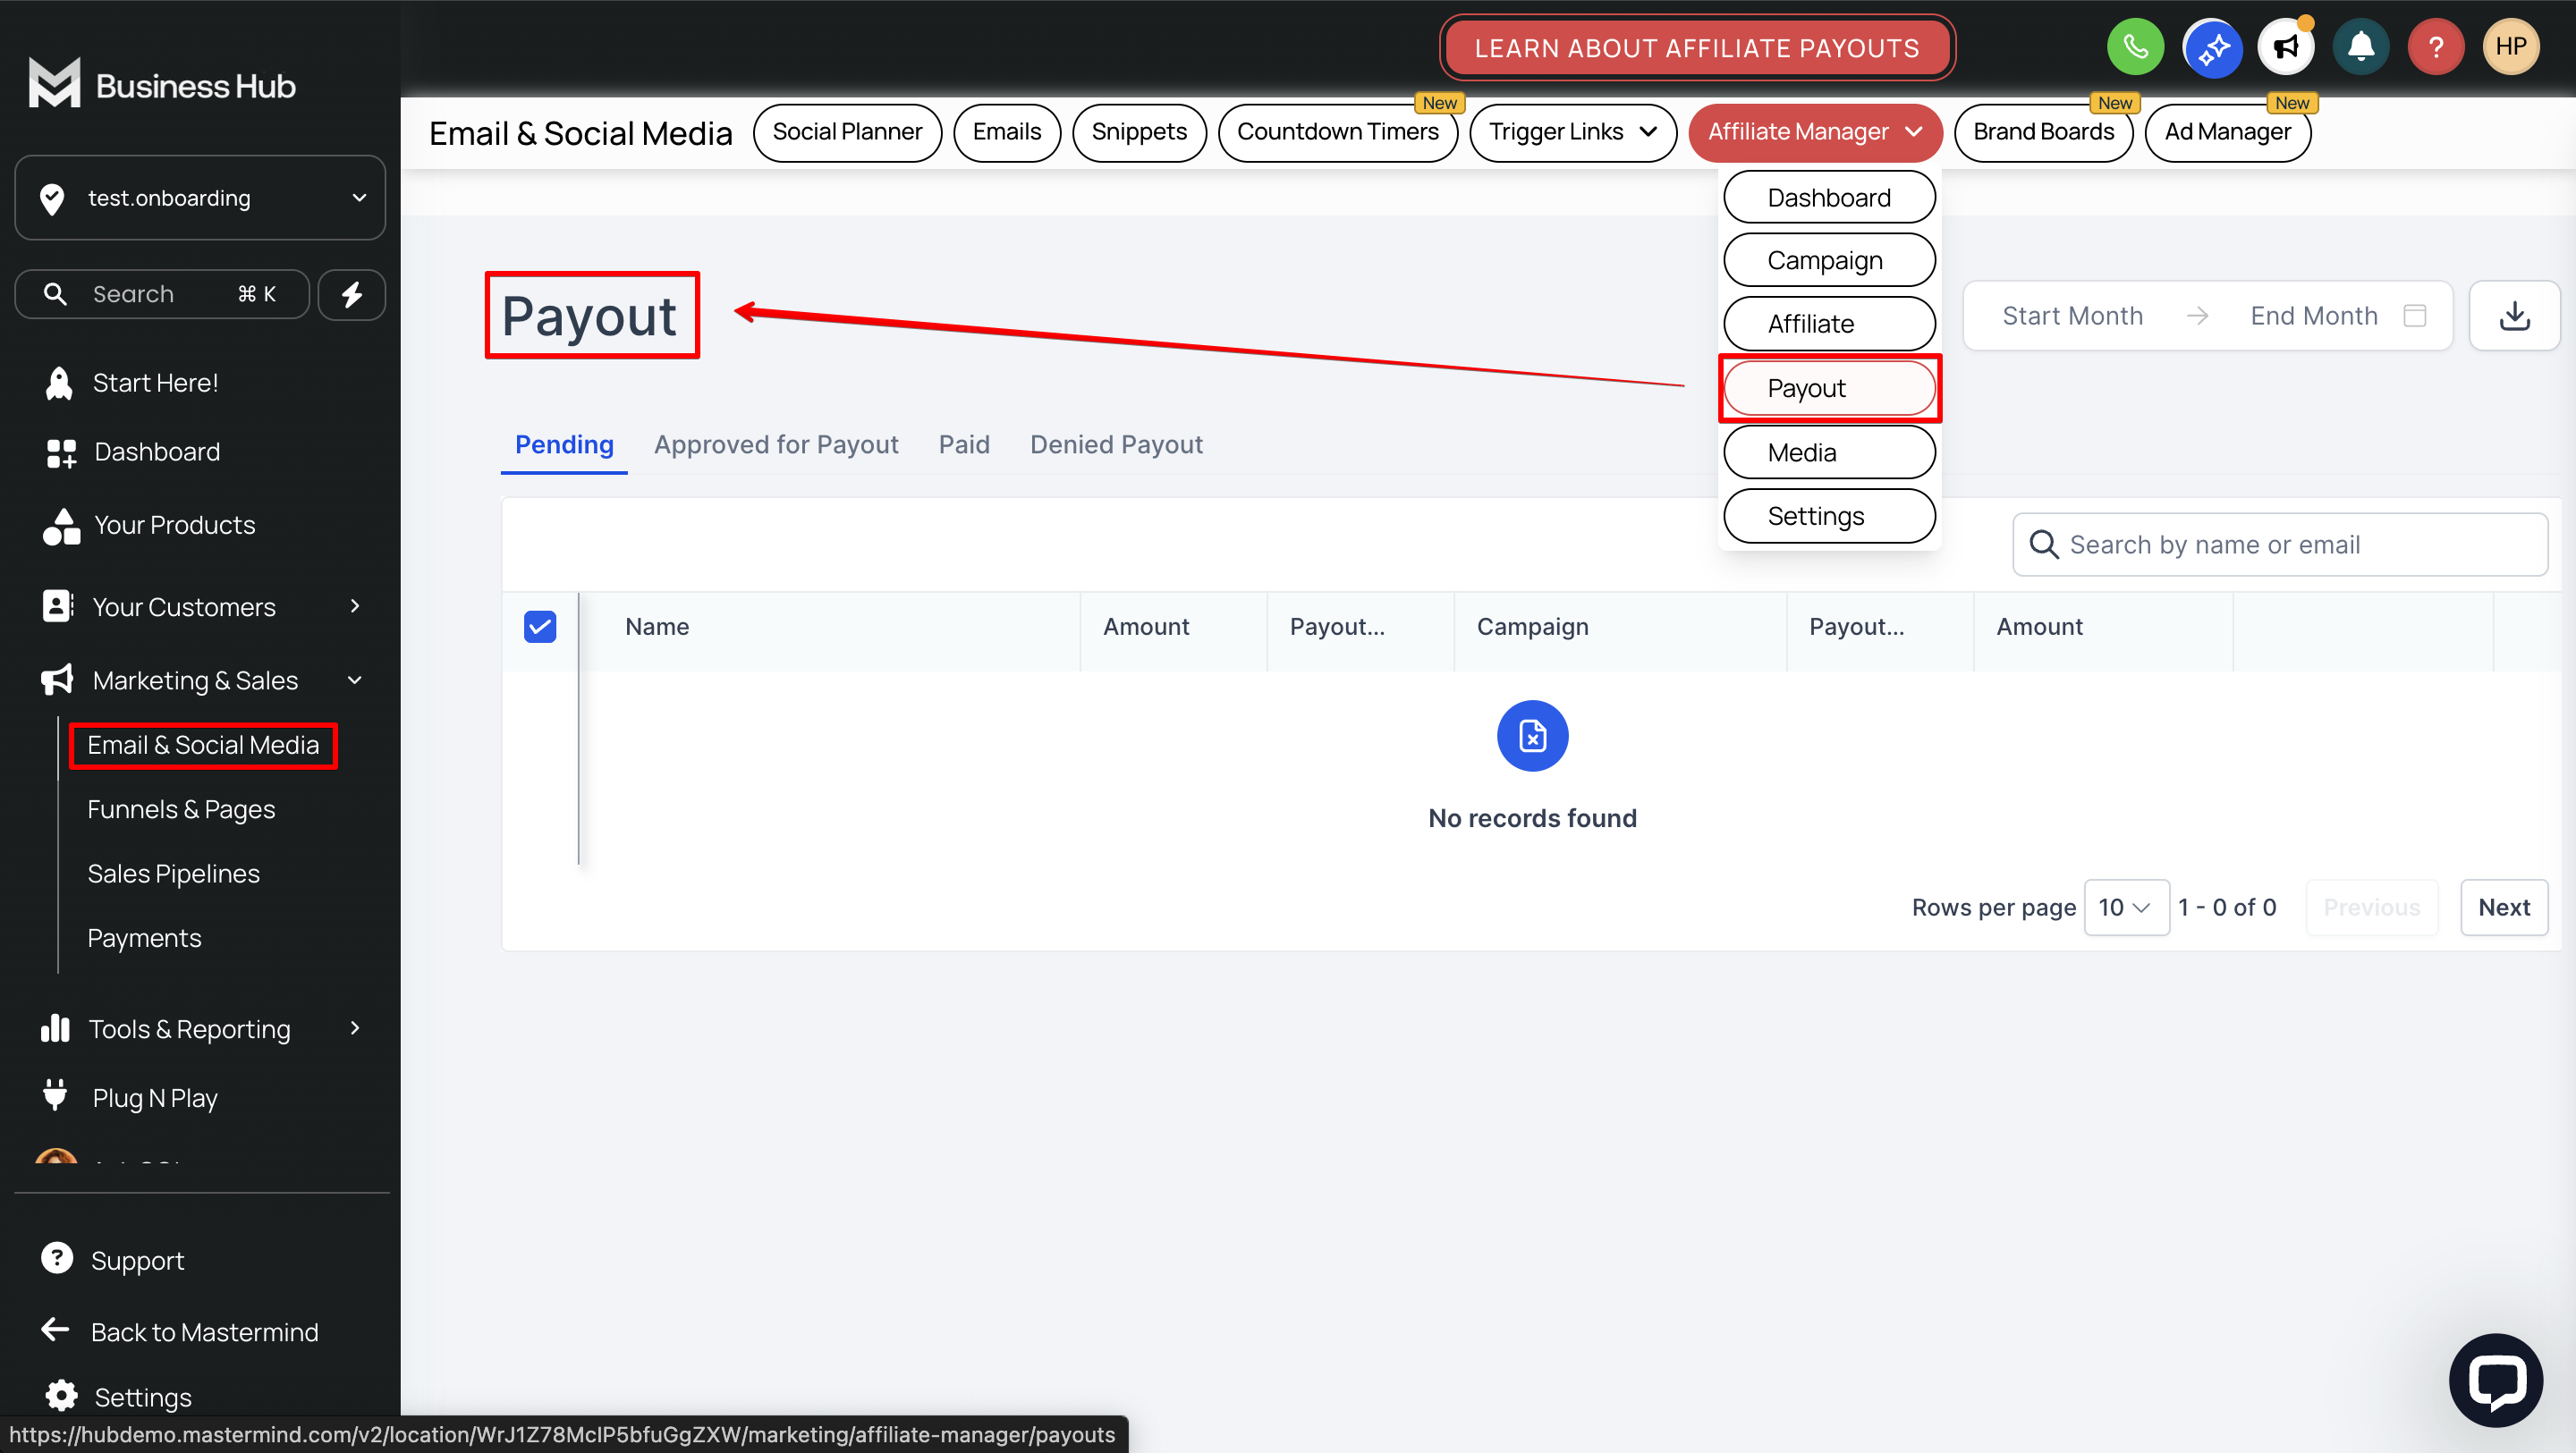Toggle the select-all checkbox in table header
Screen dimensions: 2576x1453
click(540, 627)
